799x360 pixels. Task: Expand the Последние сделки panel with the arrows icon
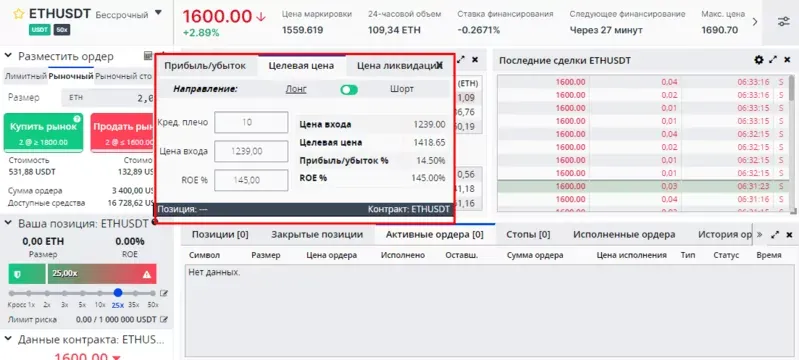pyautogui.click(x=773, y=60)
